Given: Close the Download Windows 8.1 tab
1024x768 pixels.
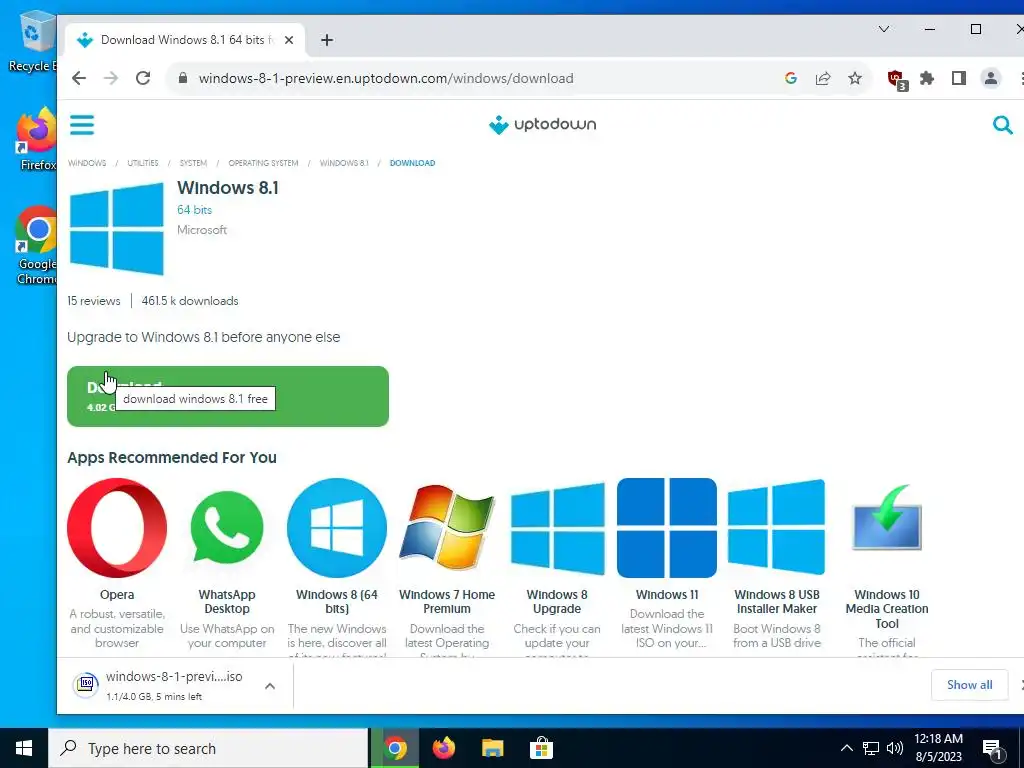Looking at the screenshot, I should (289, 40).
